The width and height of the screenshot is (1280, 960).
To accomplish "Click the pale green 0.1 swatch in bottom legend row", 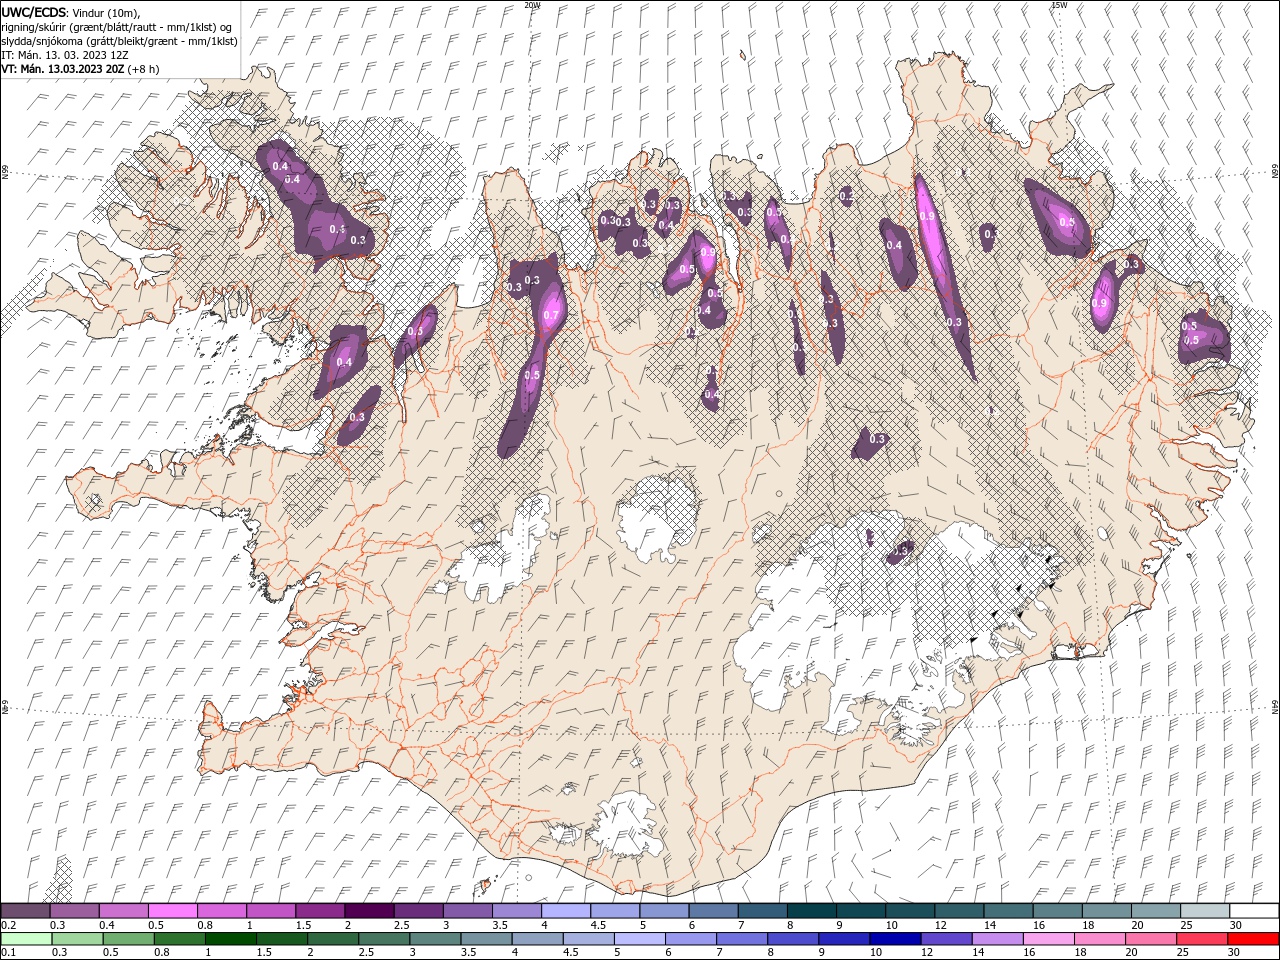I will click(x=26, y=939).
